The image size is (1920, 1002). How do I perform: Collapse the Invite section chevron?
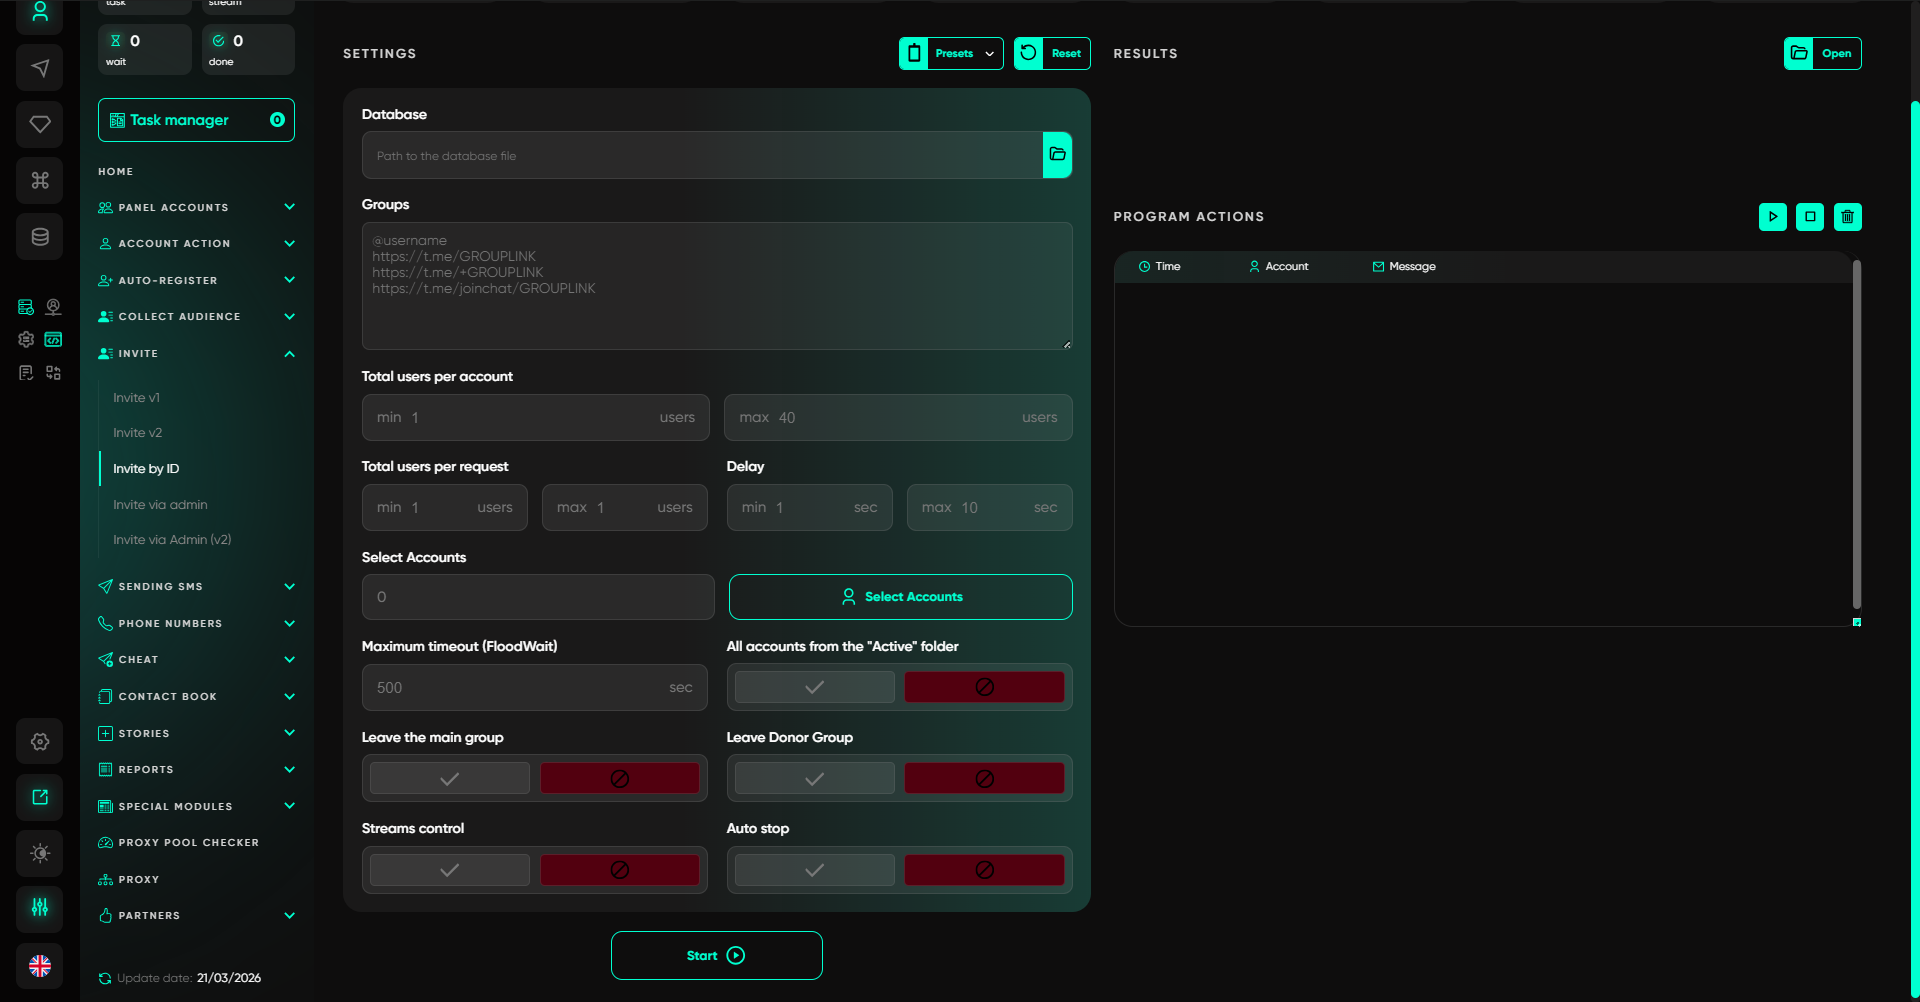(x=289, y=354)
